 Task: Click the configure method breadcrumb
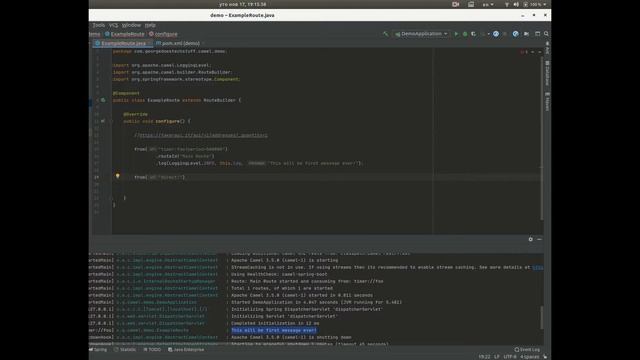[163, 34]
